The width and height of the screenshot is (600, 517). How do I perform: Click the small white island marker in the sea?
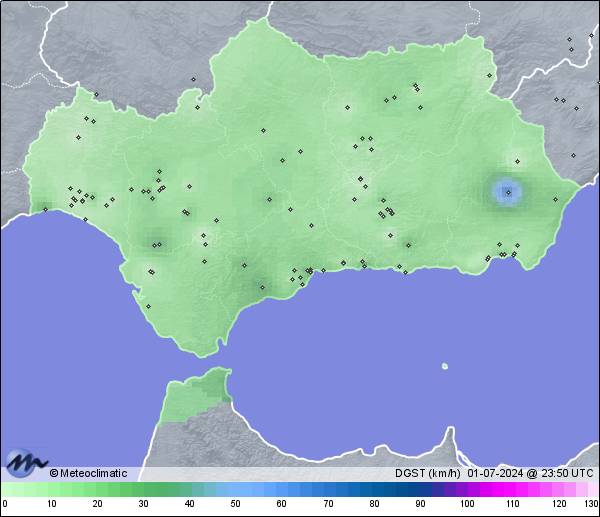(445, 366)
